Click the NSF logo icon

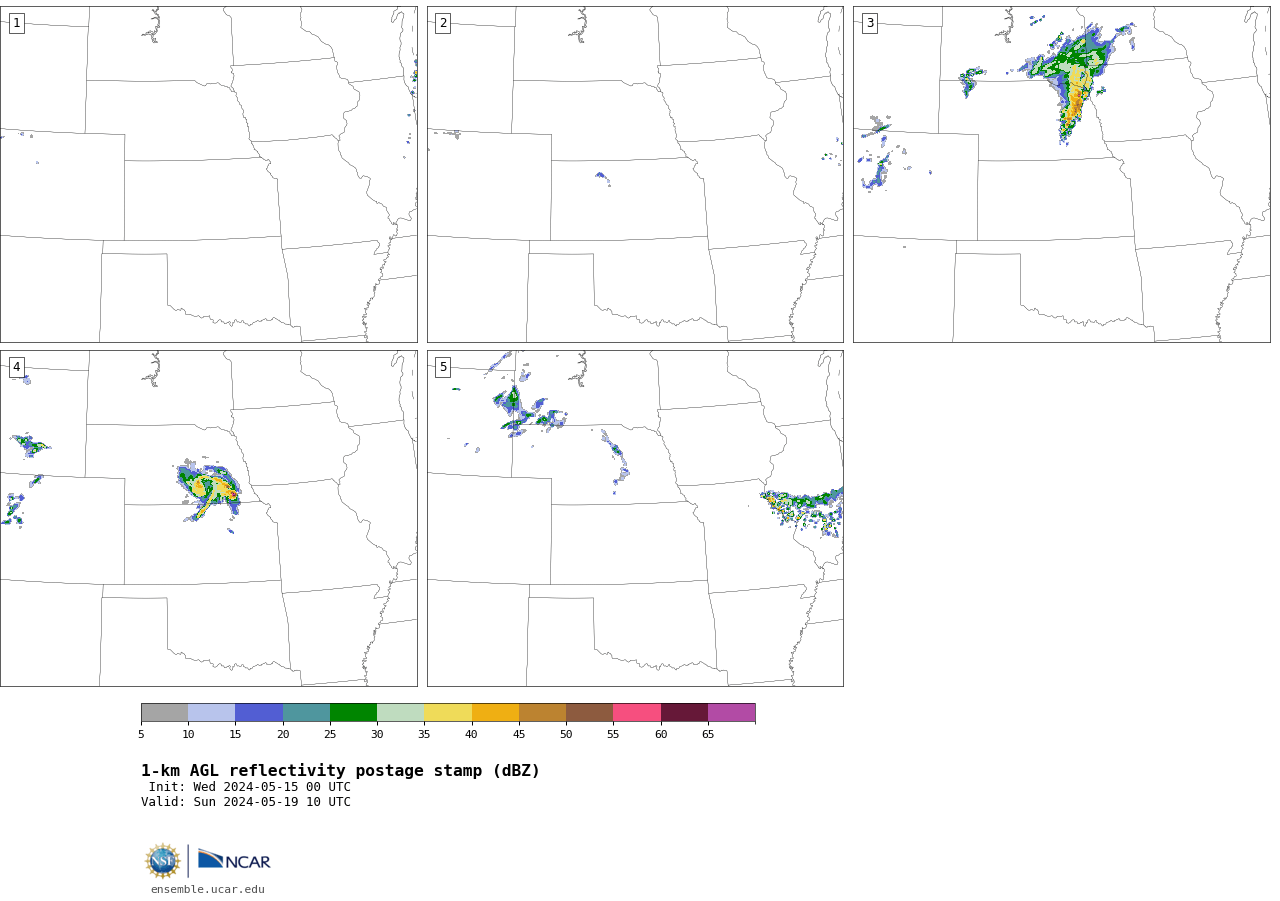coord(163,861)
